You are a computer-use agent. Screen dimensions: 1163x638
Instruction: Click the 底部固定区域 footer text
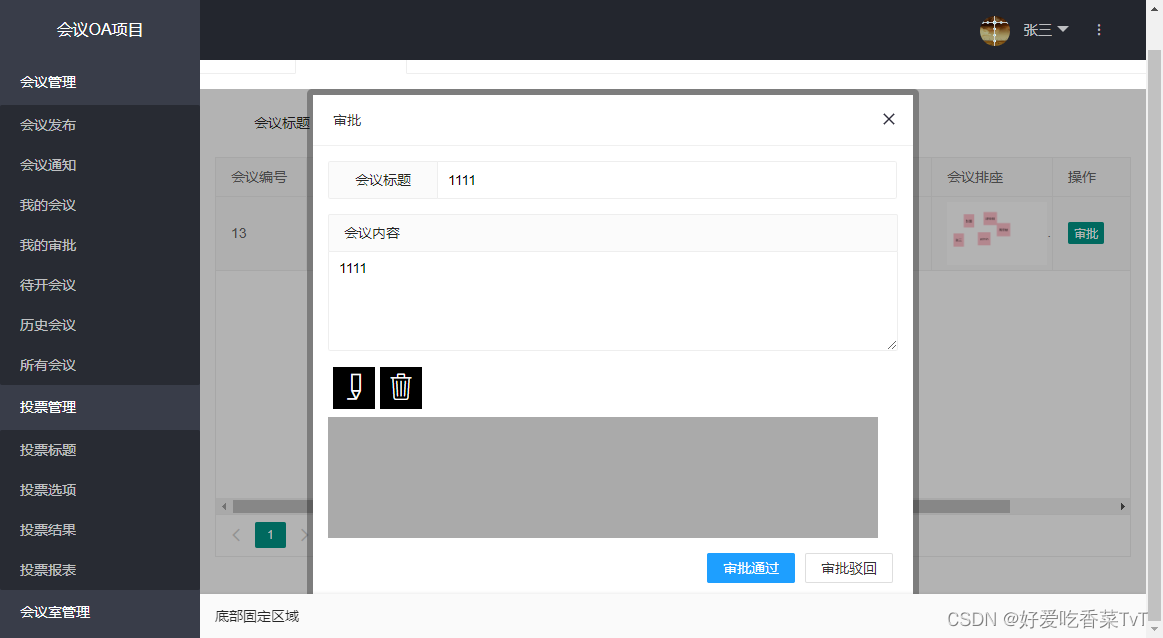[257, 616]
